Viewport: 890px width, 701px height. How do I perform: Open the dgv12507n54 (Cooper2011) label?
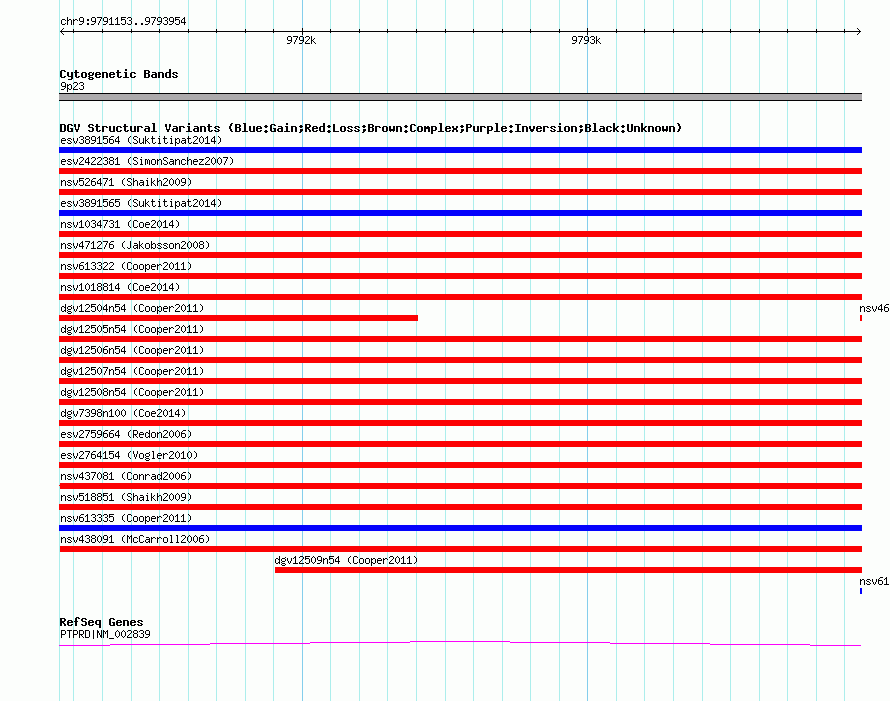[x=132, y=371]
